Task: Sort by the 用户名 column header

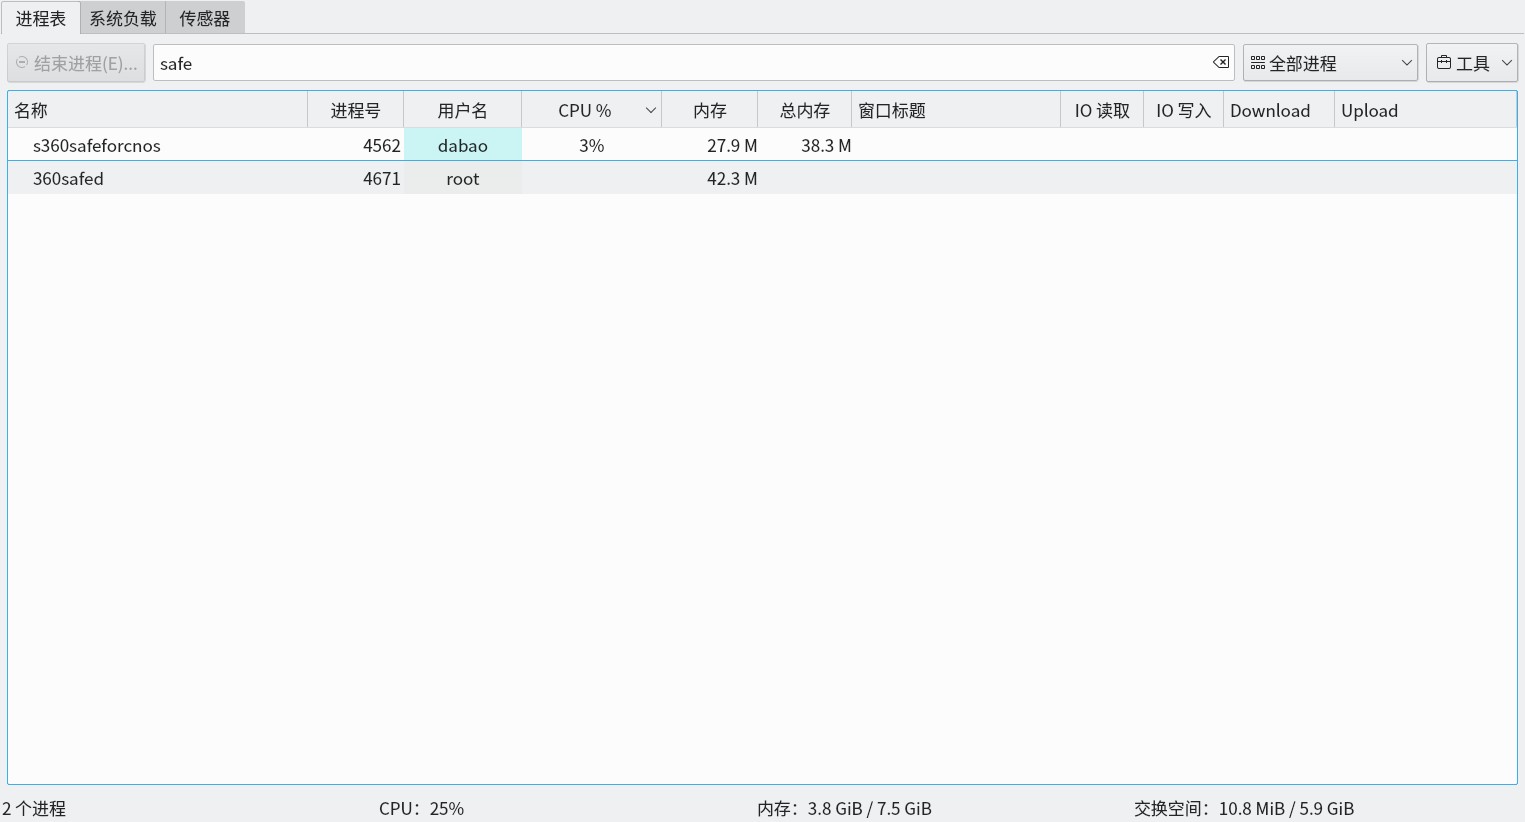Action: pyautogui.click(x=462, y=111)
